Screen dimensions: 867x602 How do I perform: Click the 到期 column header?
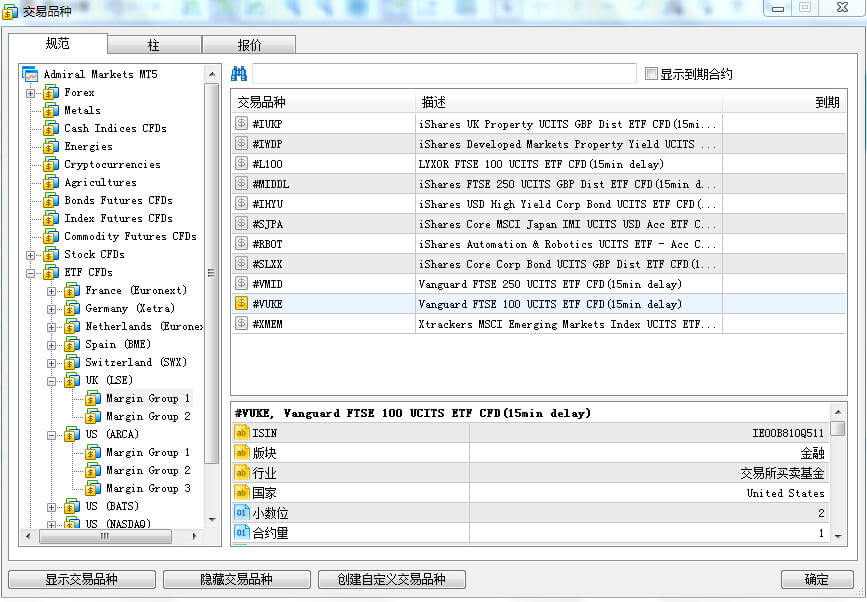coord(784,102)
